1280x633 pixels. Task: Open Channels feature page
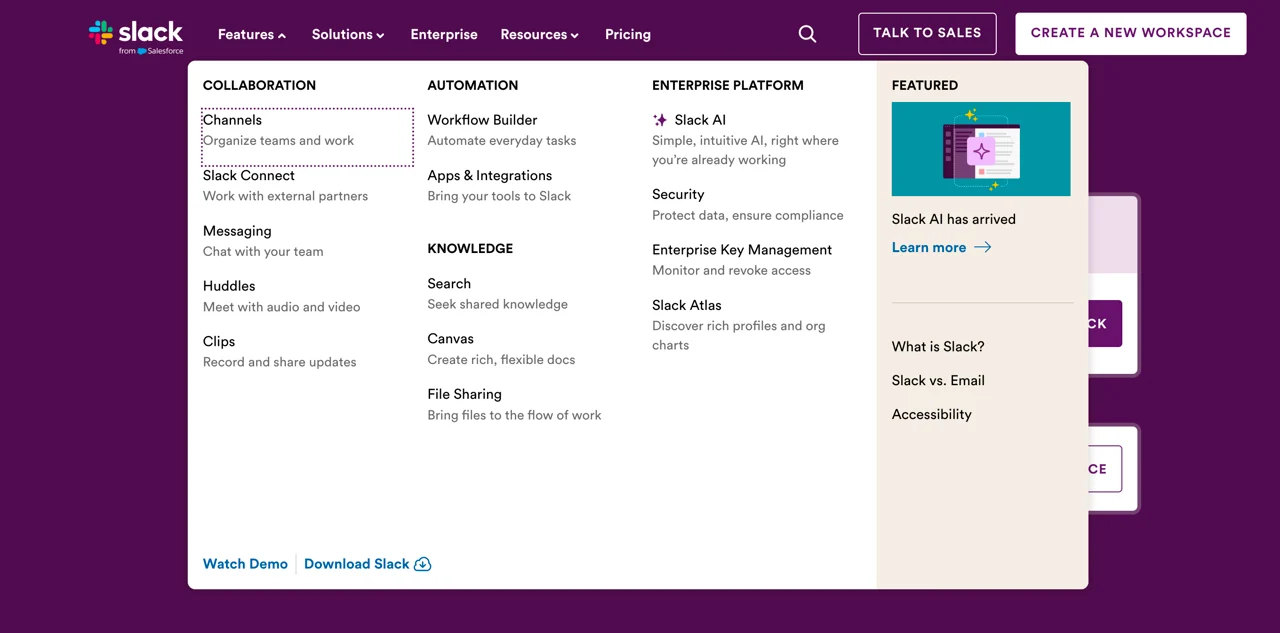pos(232,120)
